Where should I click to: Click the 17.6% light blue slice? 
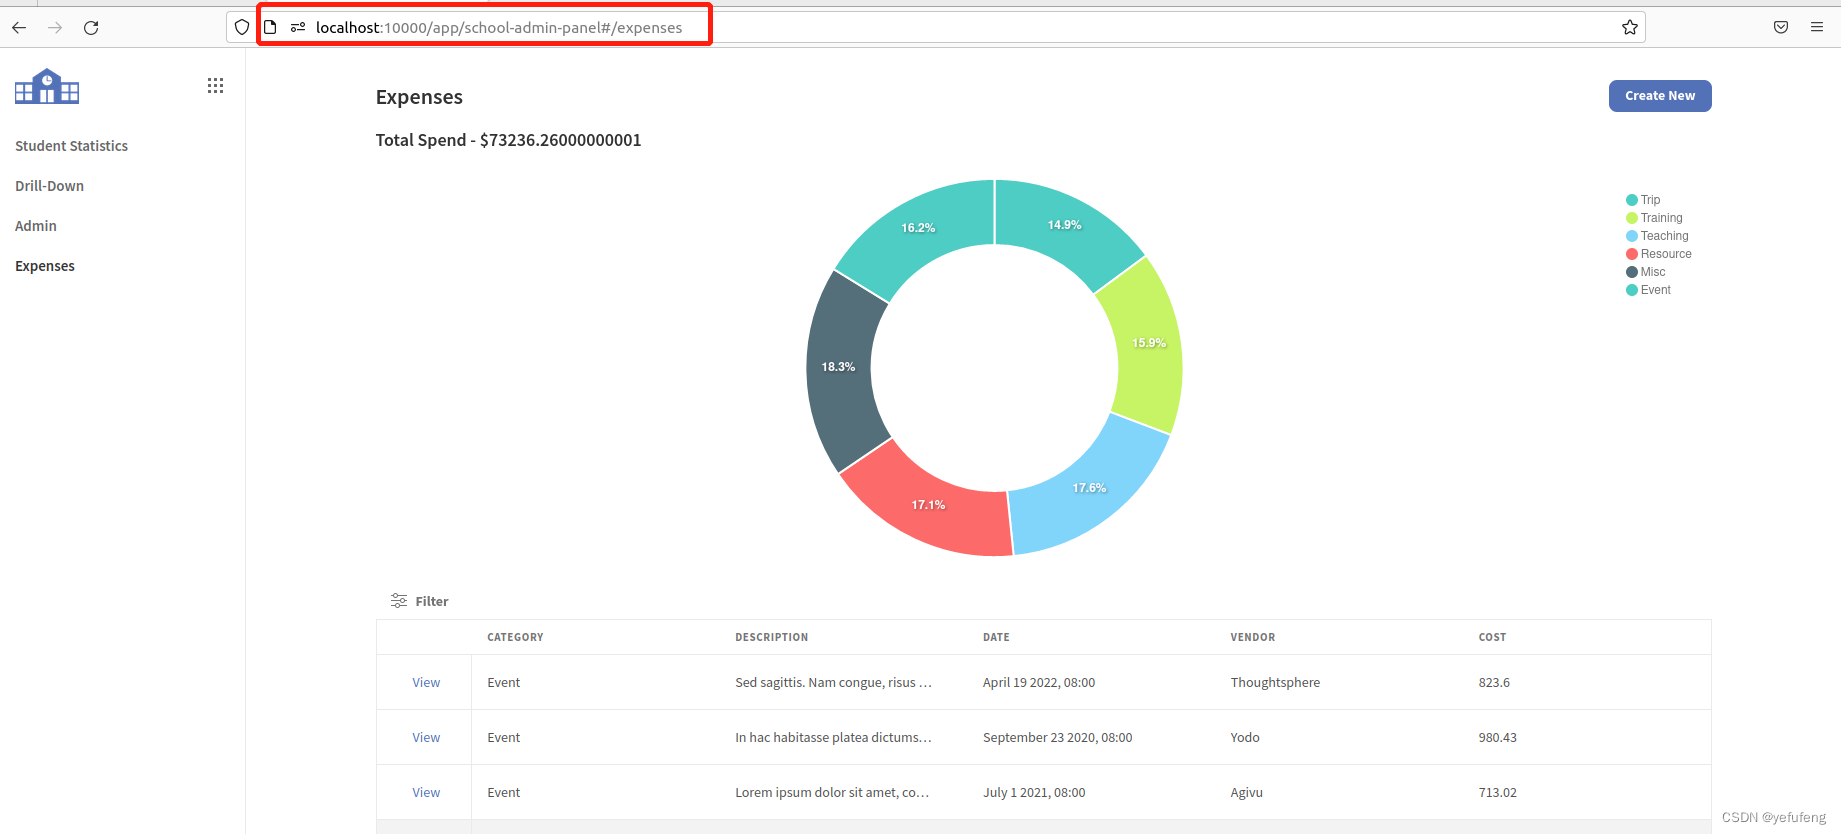click(1092, 487)
